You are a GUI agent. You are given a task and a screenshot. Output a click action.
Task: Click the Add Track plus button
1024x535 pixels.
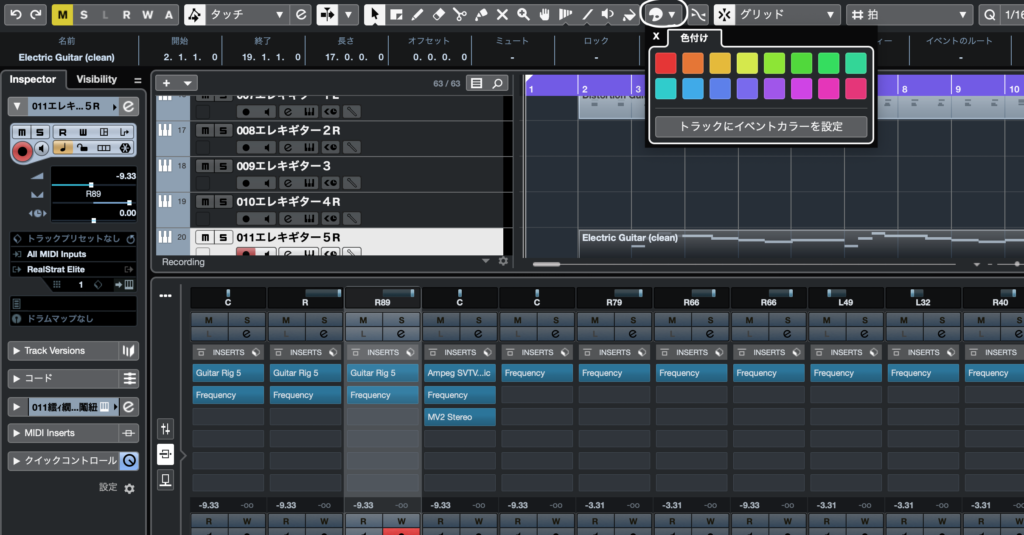click(x=166, y=83)
